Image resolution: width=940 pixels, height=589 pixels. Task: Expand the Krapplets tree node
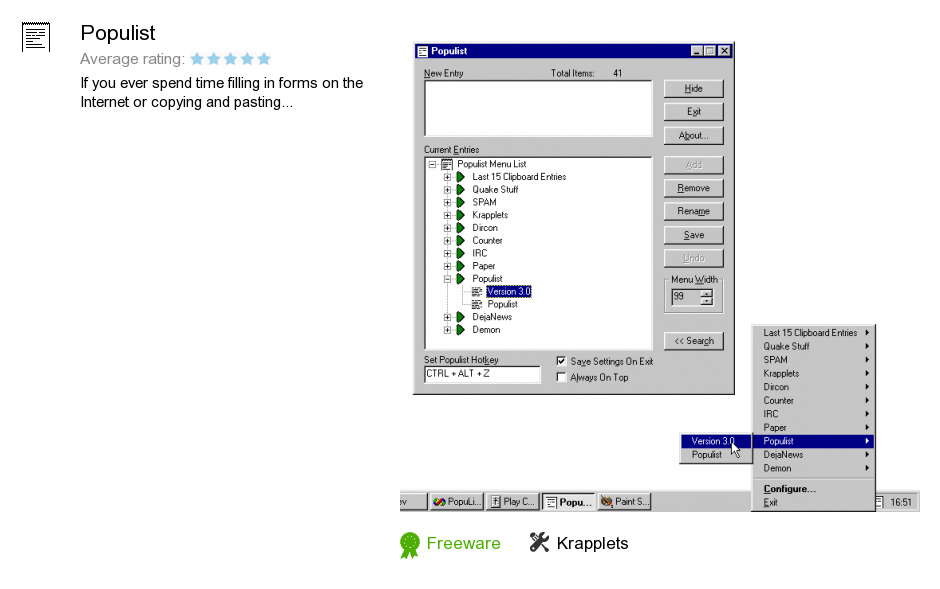447,215
